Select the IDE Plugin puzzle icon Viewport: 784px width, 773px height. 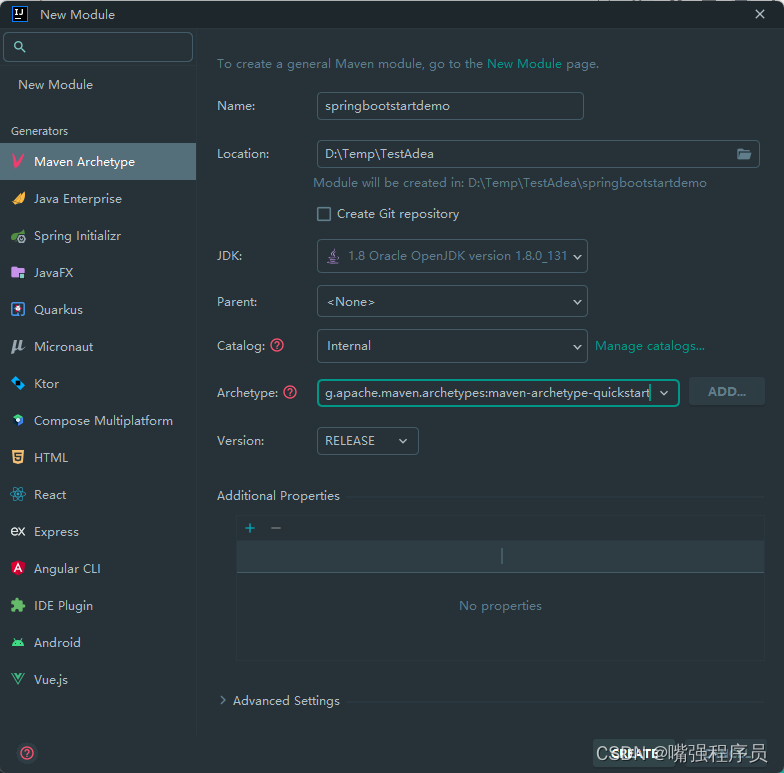[18, 606]
